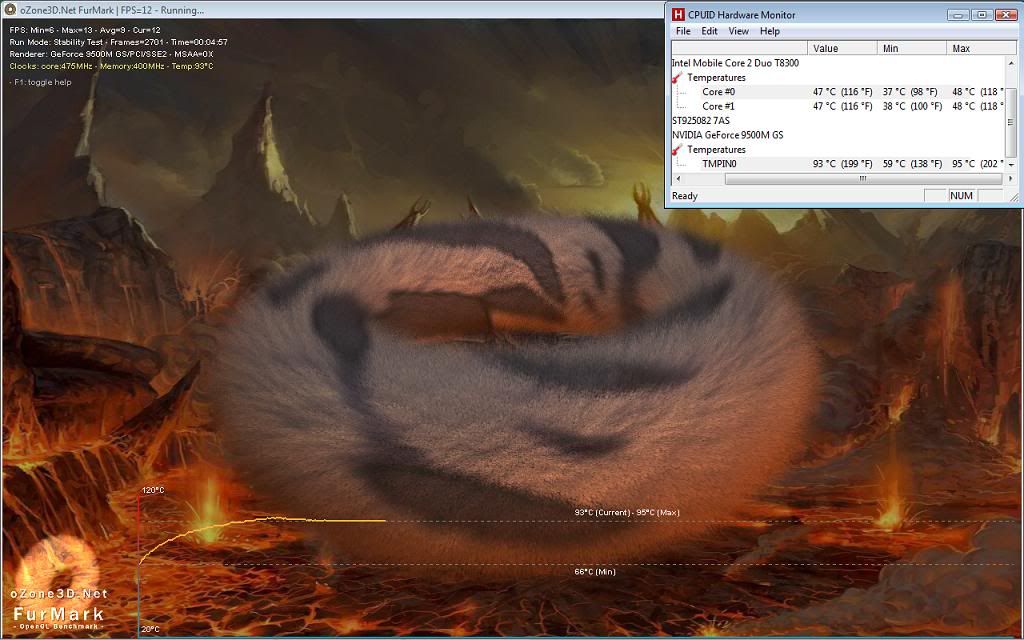Click the Ready status bar text
The width and height of the screenshot is (1024, 640).
(x=684, y=195)
